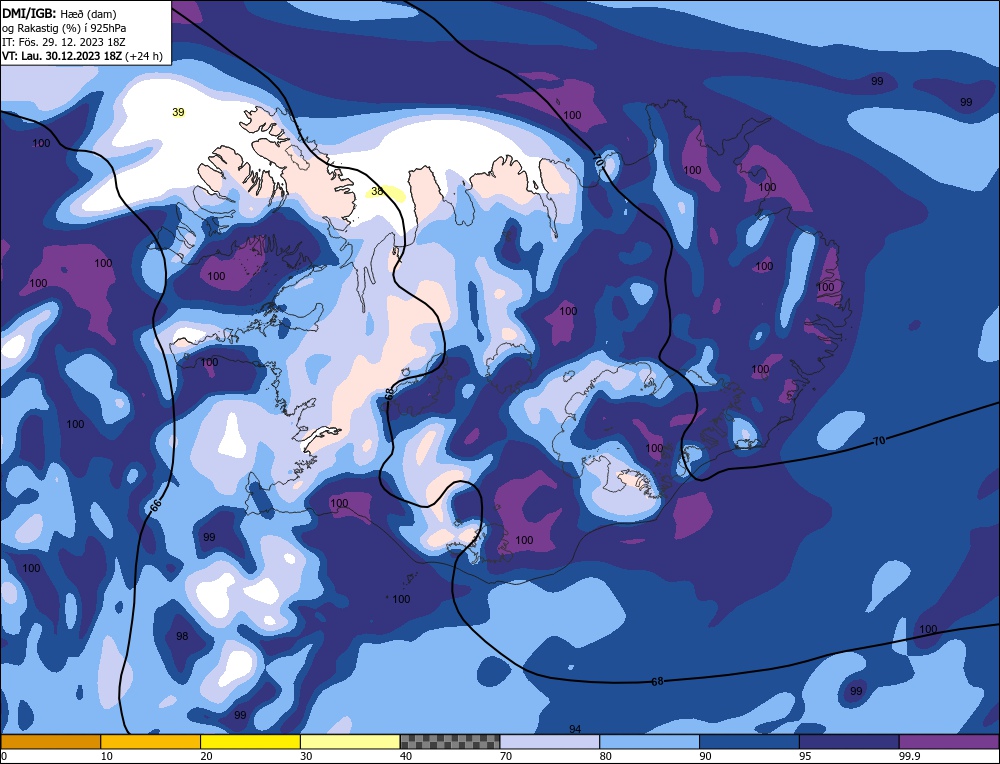1000x764 pixels.
Task: Click the yellow-highlighted '39' humidity value
Action: 179,112
